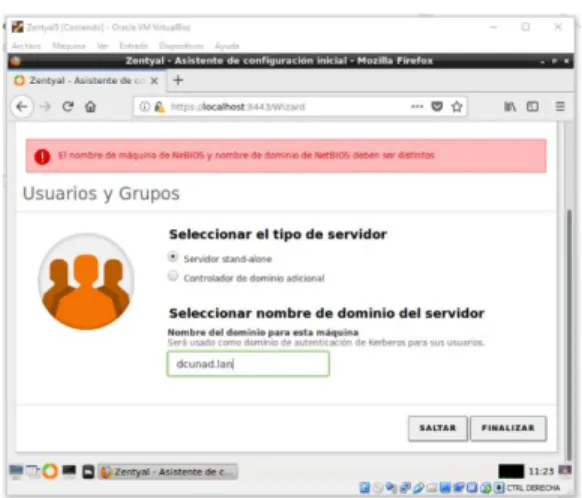
Task: Click the CTRL DERECHA host key indicator
Action: click(x=533, y=488)
